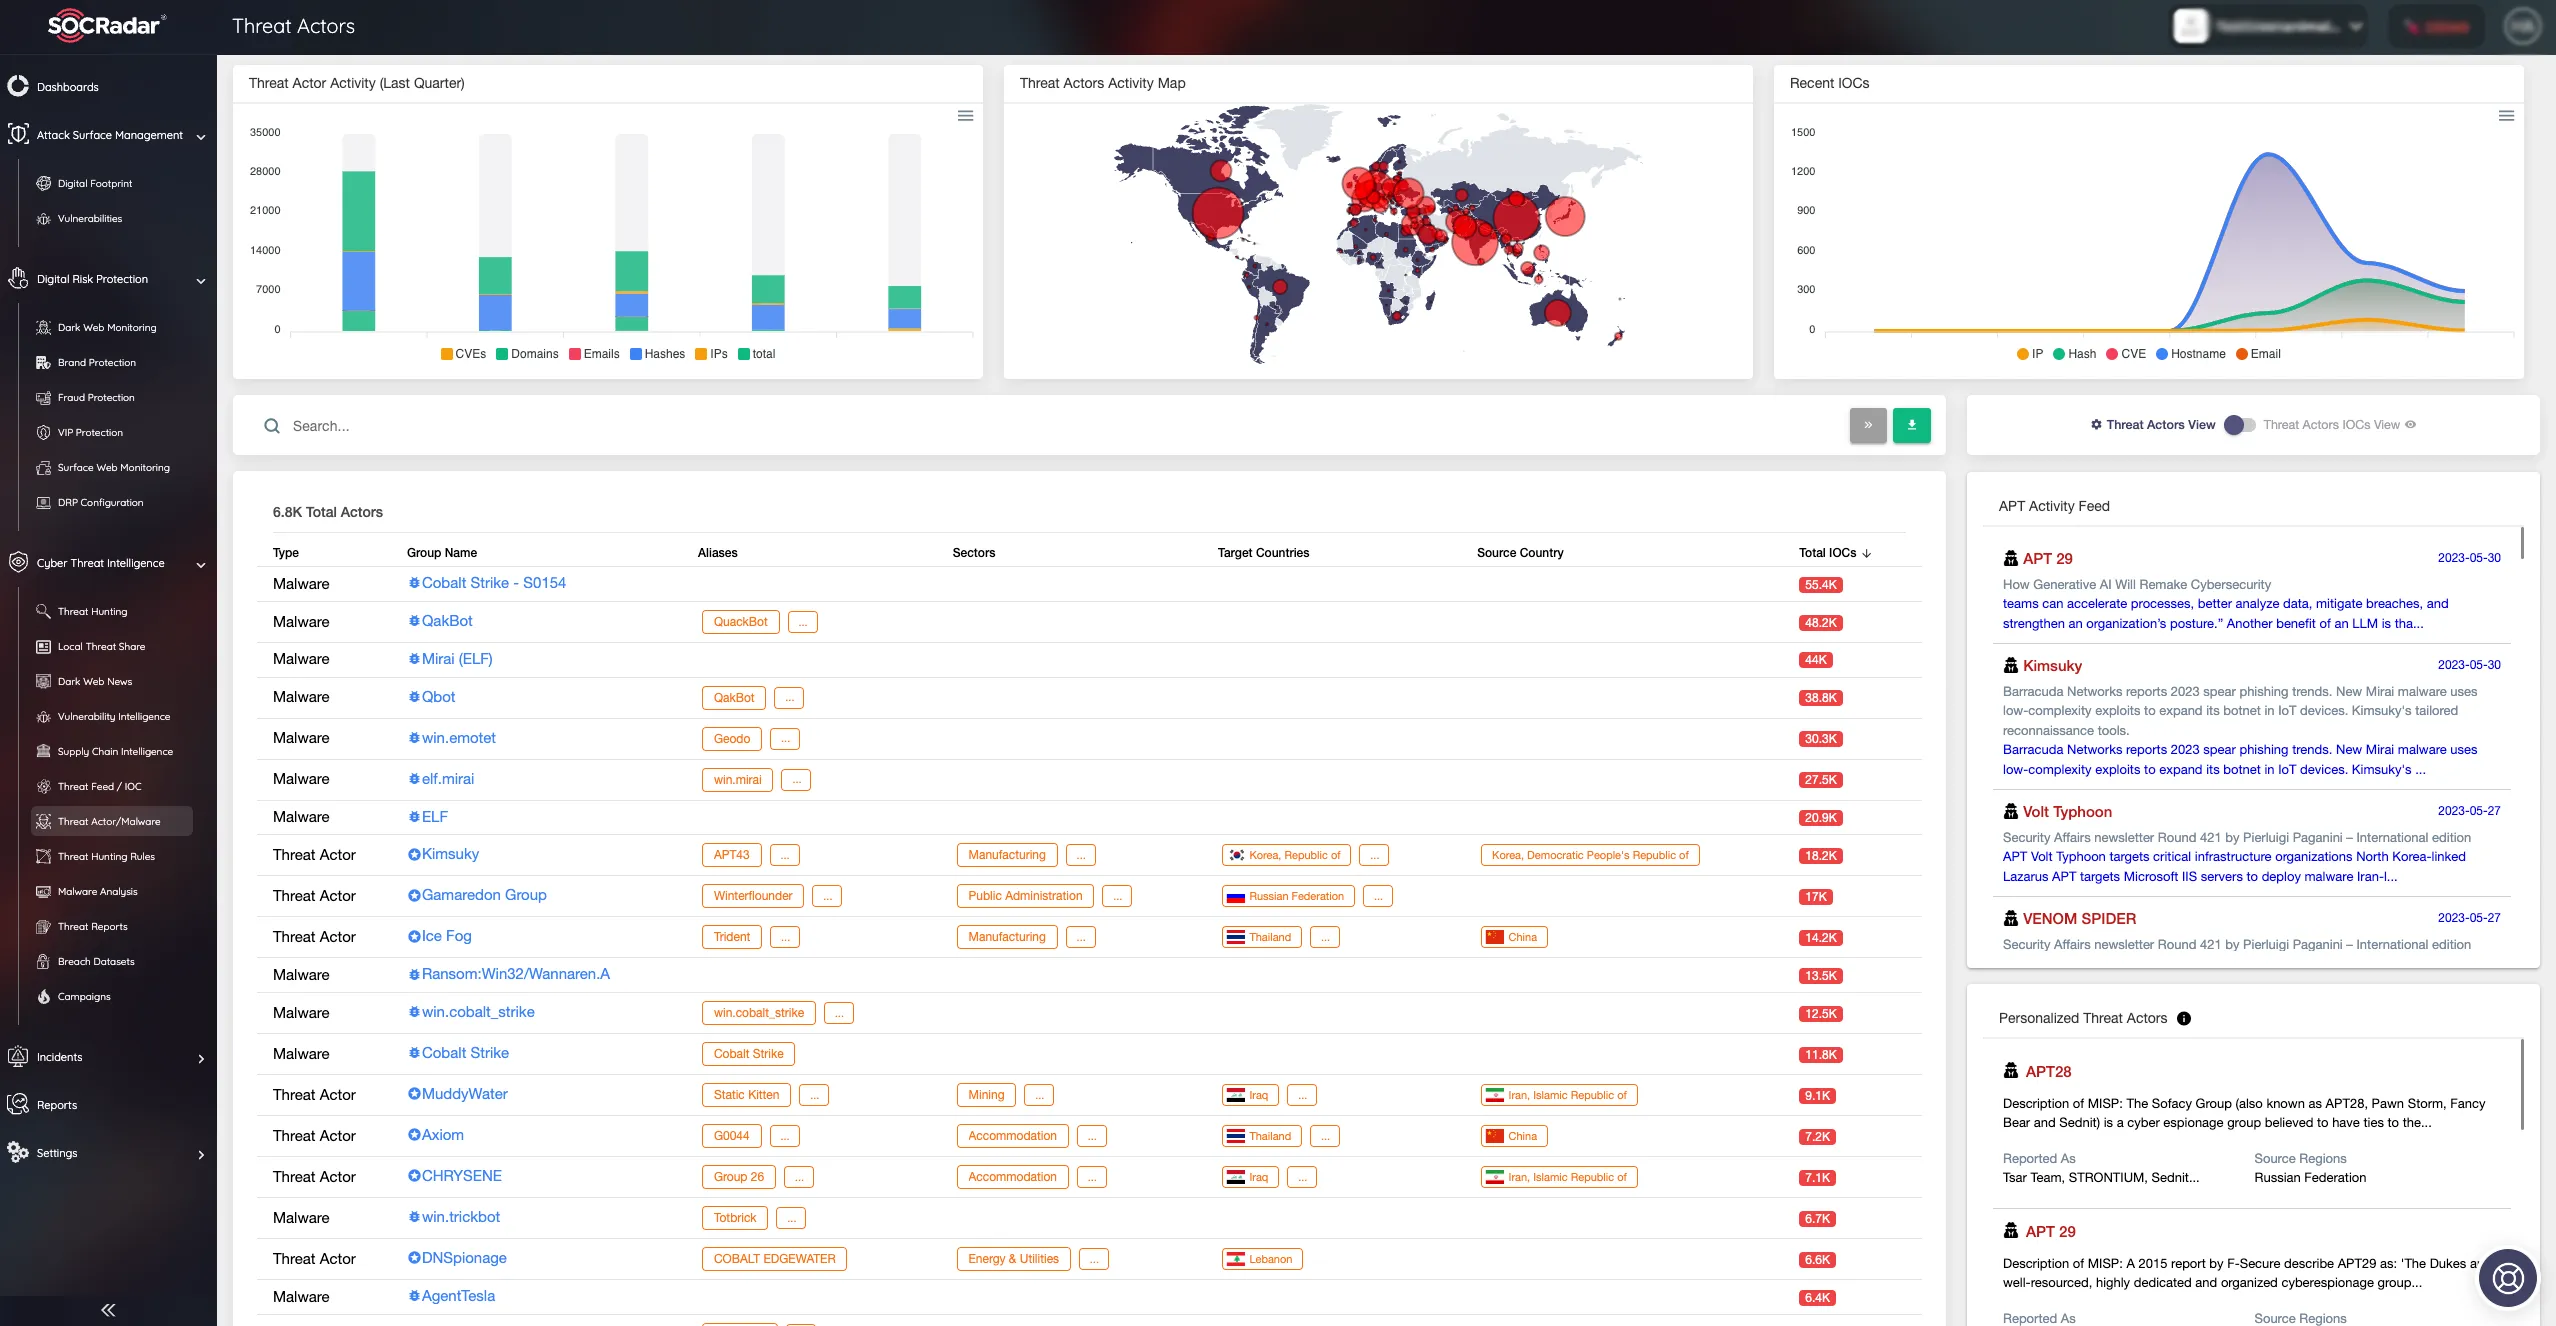The height and width of the screenshot is (1326, 2556).
Task: Open the help support bubble icon
Action: tap(2508, 1278)
